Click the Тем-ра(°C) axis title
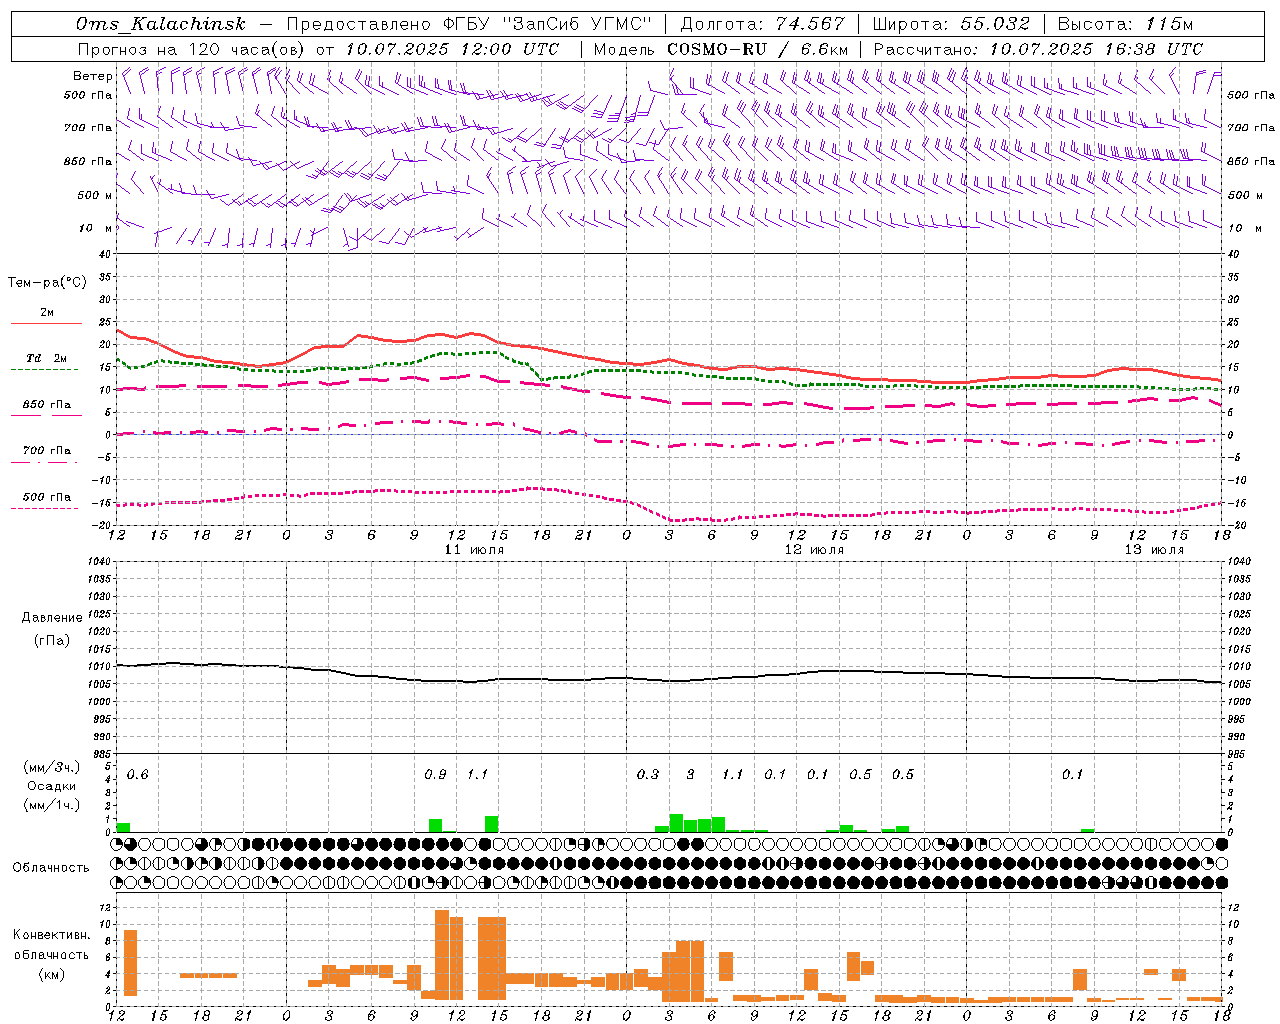 (x=47, y=283)
